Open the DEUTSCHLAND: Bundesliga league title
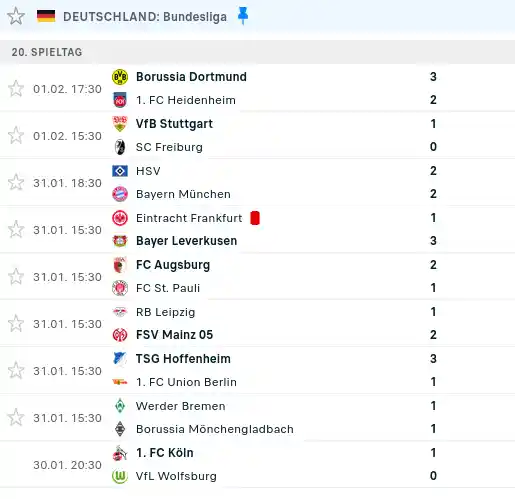 [x=145, y=17]
